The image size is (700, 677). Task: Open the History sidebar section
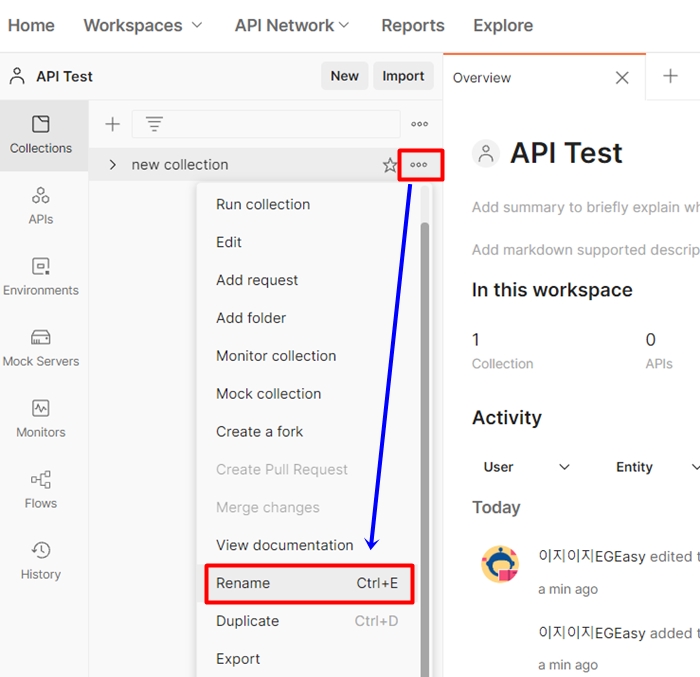(x=41, y=561)
